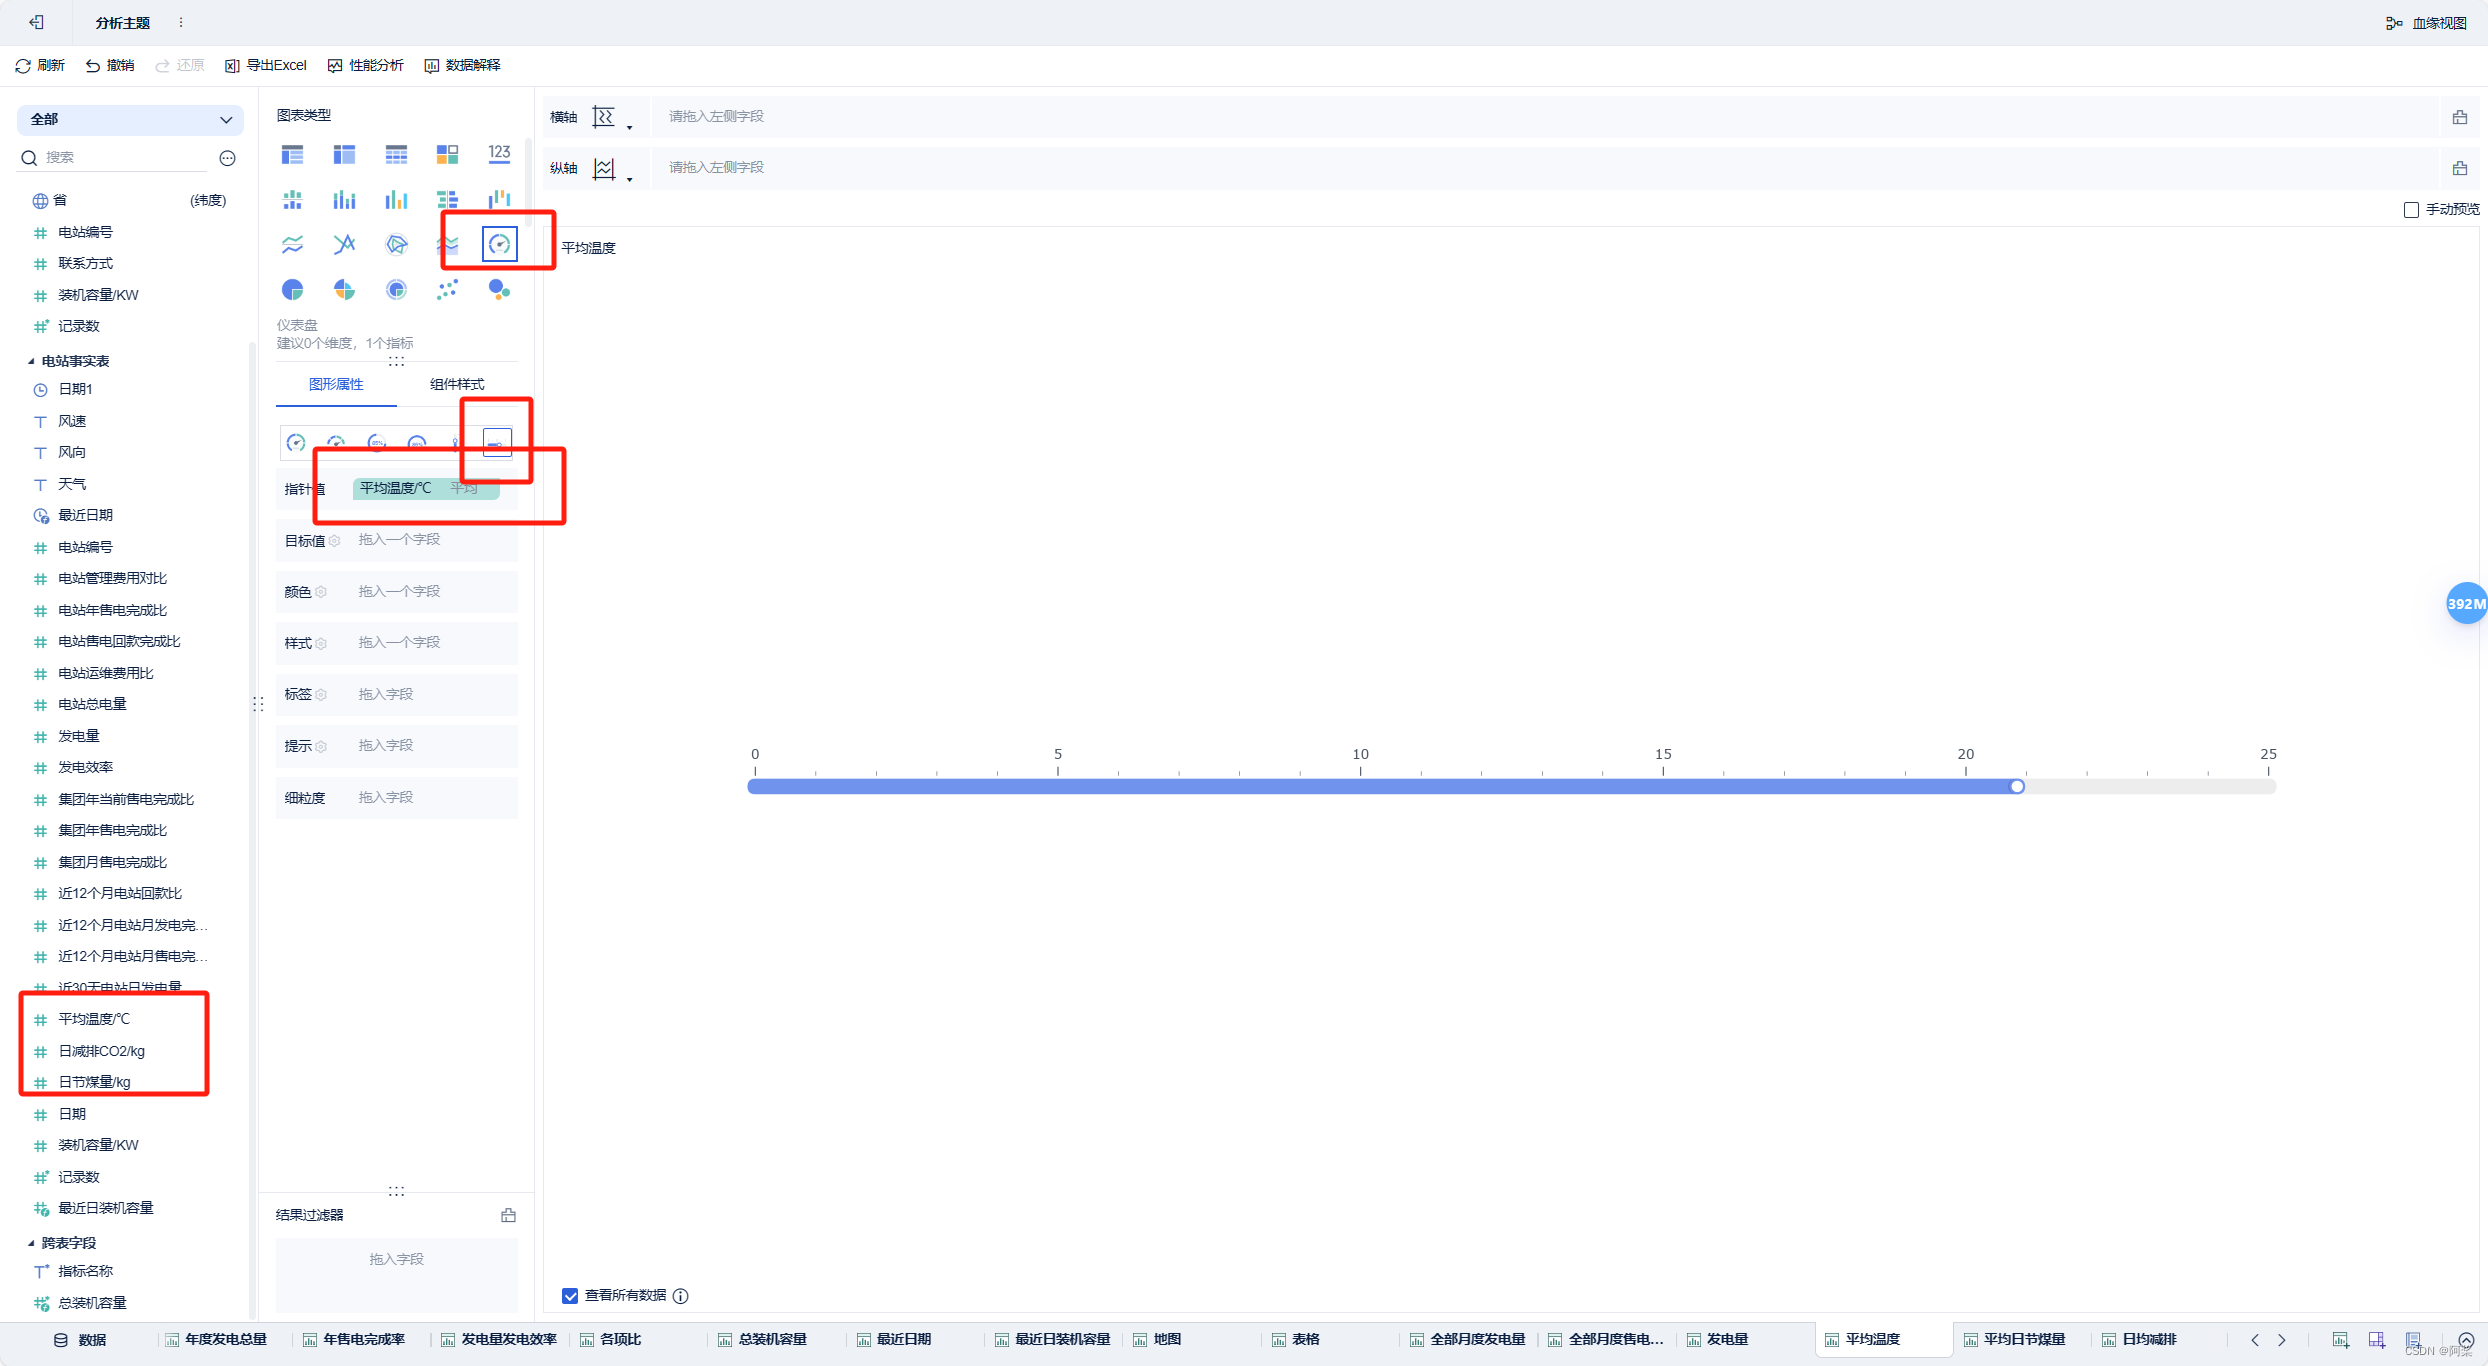Select the range area chart icon
This screenshot has width=2488, height=1366.
tap(449, 244)
